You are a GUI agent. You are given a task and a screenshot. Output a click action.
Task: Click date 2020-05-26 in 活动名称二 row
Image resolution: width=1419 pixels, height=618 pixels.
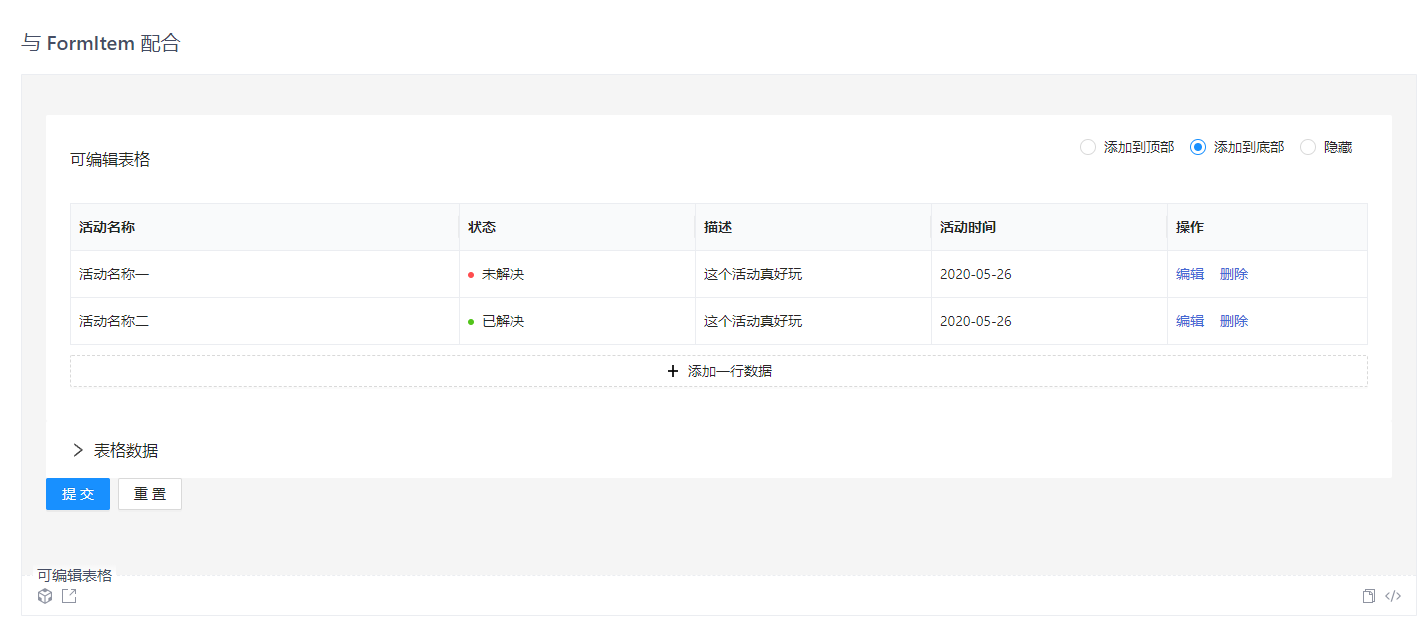(x=1050, y=321)
